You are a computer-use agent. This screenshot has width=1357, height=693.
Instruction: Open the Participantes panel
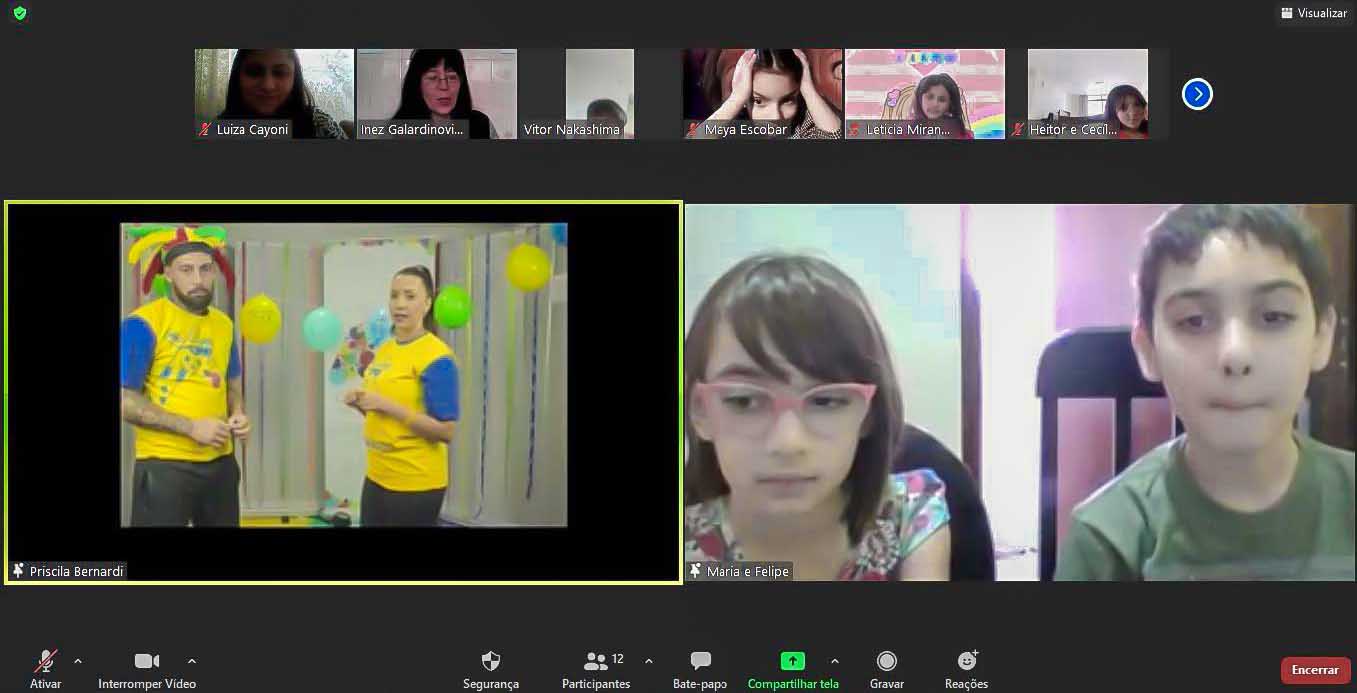tap(597, 669)
